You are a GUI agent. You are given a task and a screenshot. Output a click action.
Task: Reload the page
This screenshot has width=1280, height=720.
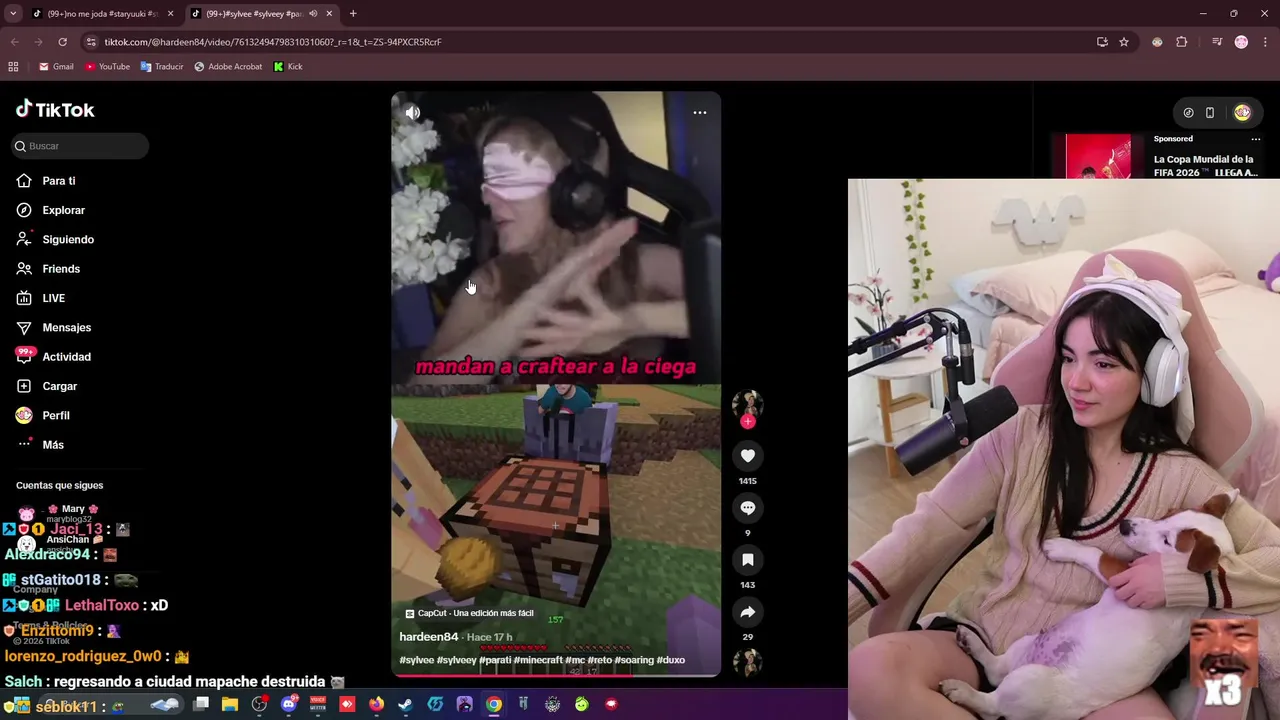click(62, 42)
